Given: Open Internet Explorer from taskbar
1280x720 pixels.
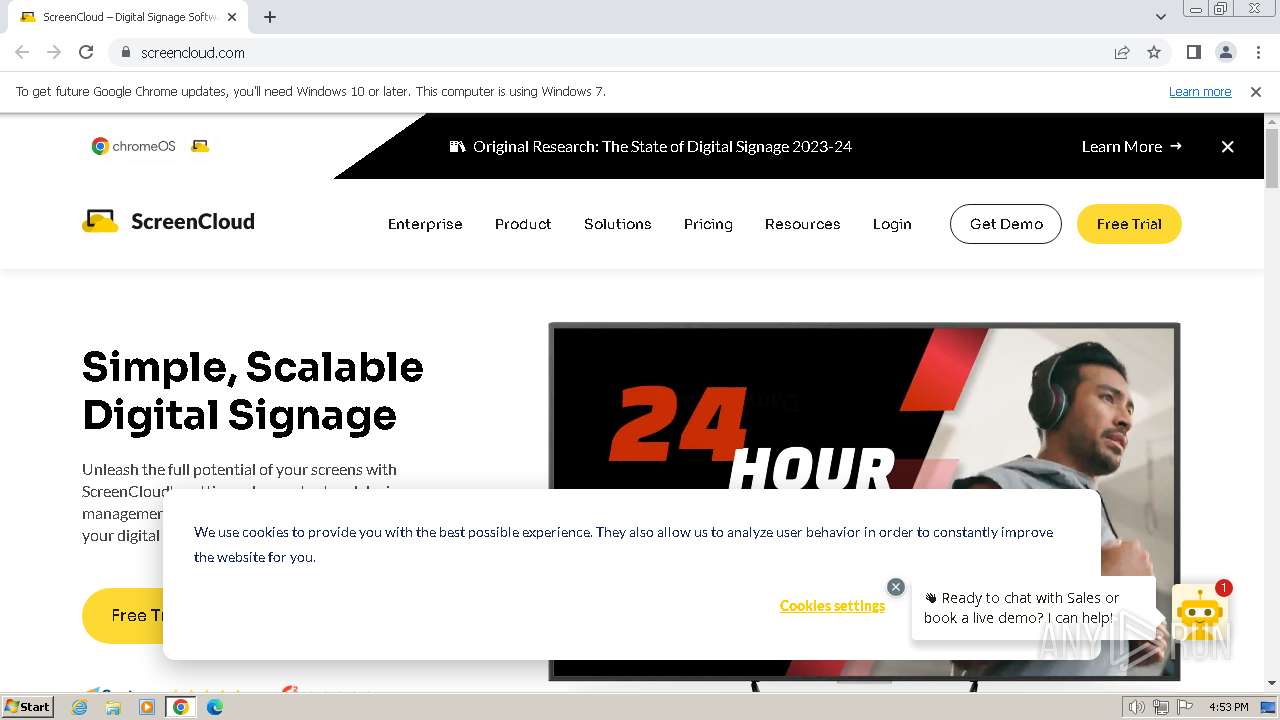Looking at the screenshot, I should pos(80,707).
